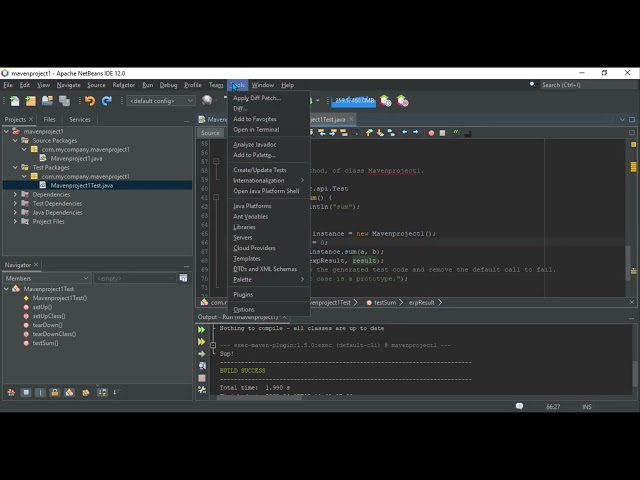Image resolution: width=640 pixels, height=480 pixels.
Task: Toggle Sort by Source down-arrow in Navigator
Action: 115,392
